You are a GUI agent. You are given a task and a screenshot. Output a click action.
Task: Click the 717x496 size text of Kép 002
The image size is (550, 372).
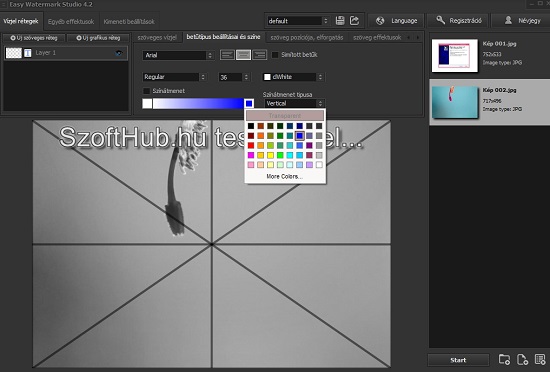tap(492, 101)
